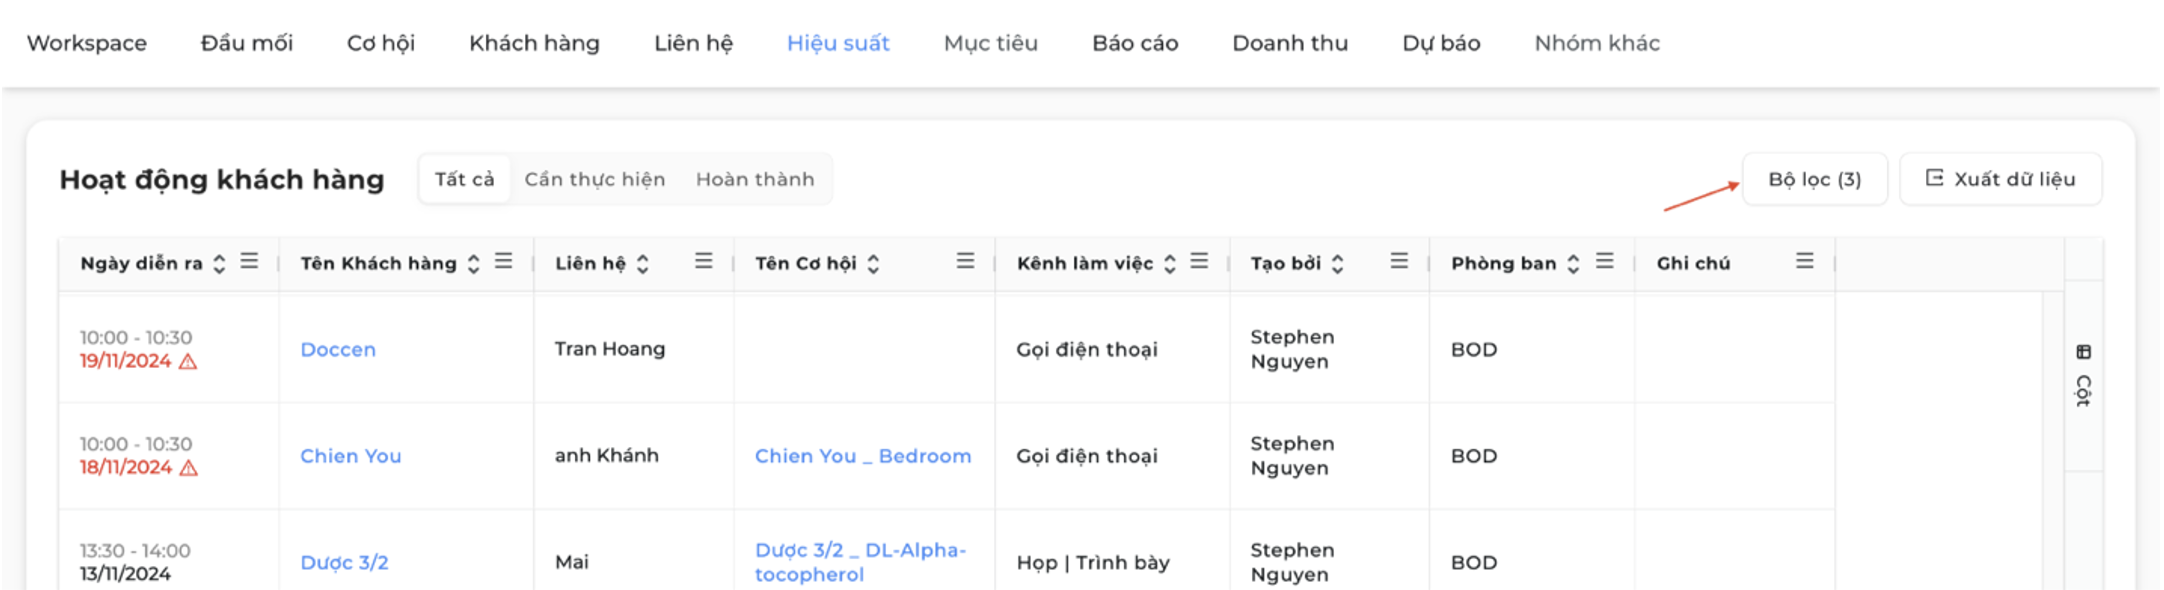Open Mục tiêu navigation item
2164x590 pixels.
pos(991,43)
